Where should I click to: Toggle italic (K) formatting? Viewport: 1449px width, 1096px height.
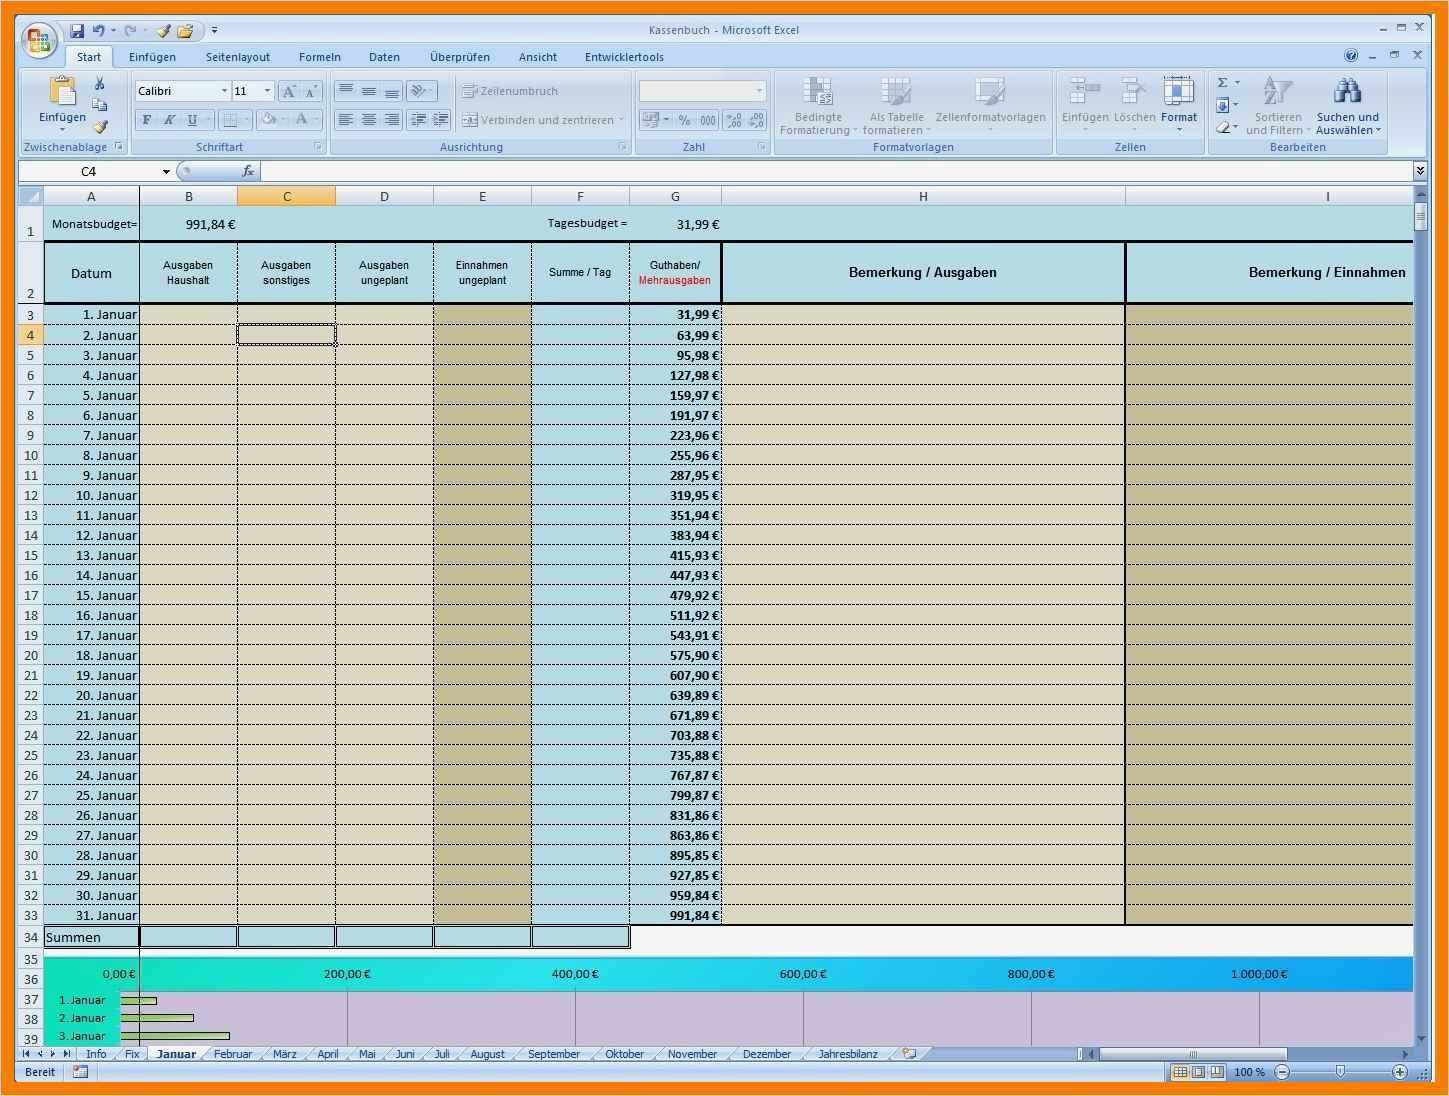tap(169, 120)
